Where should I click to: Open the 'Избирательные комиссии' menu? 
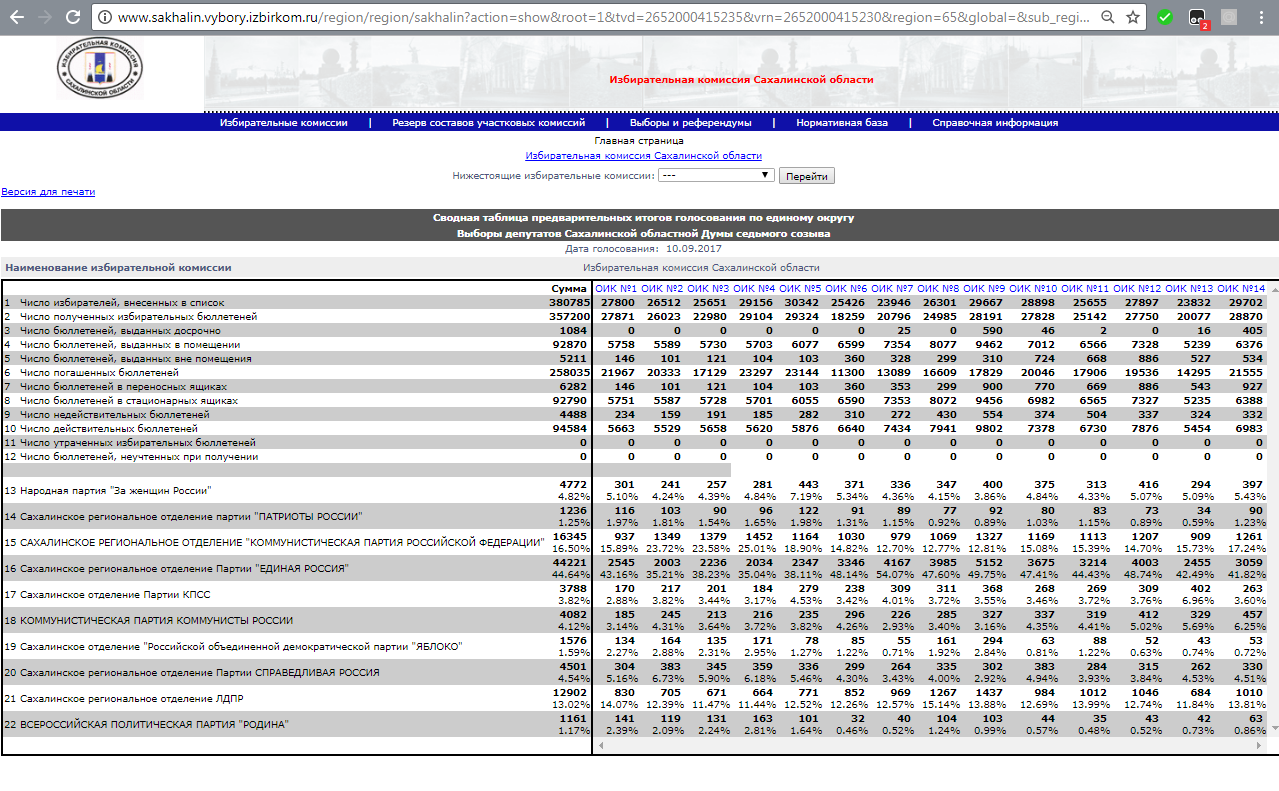284,123
